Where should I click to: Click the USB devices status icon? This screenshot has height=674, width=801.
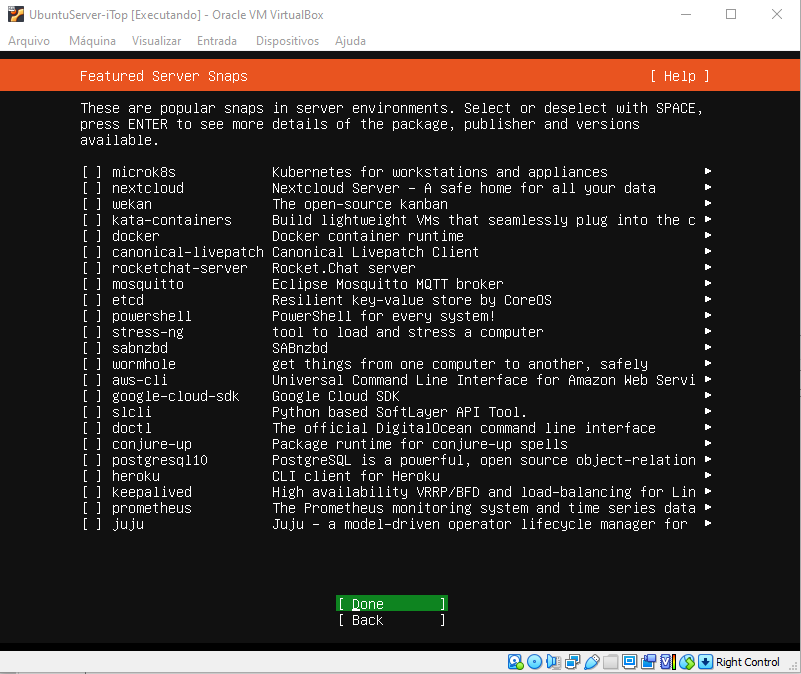(x=592, y=662)
